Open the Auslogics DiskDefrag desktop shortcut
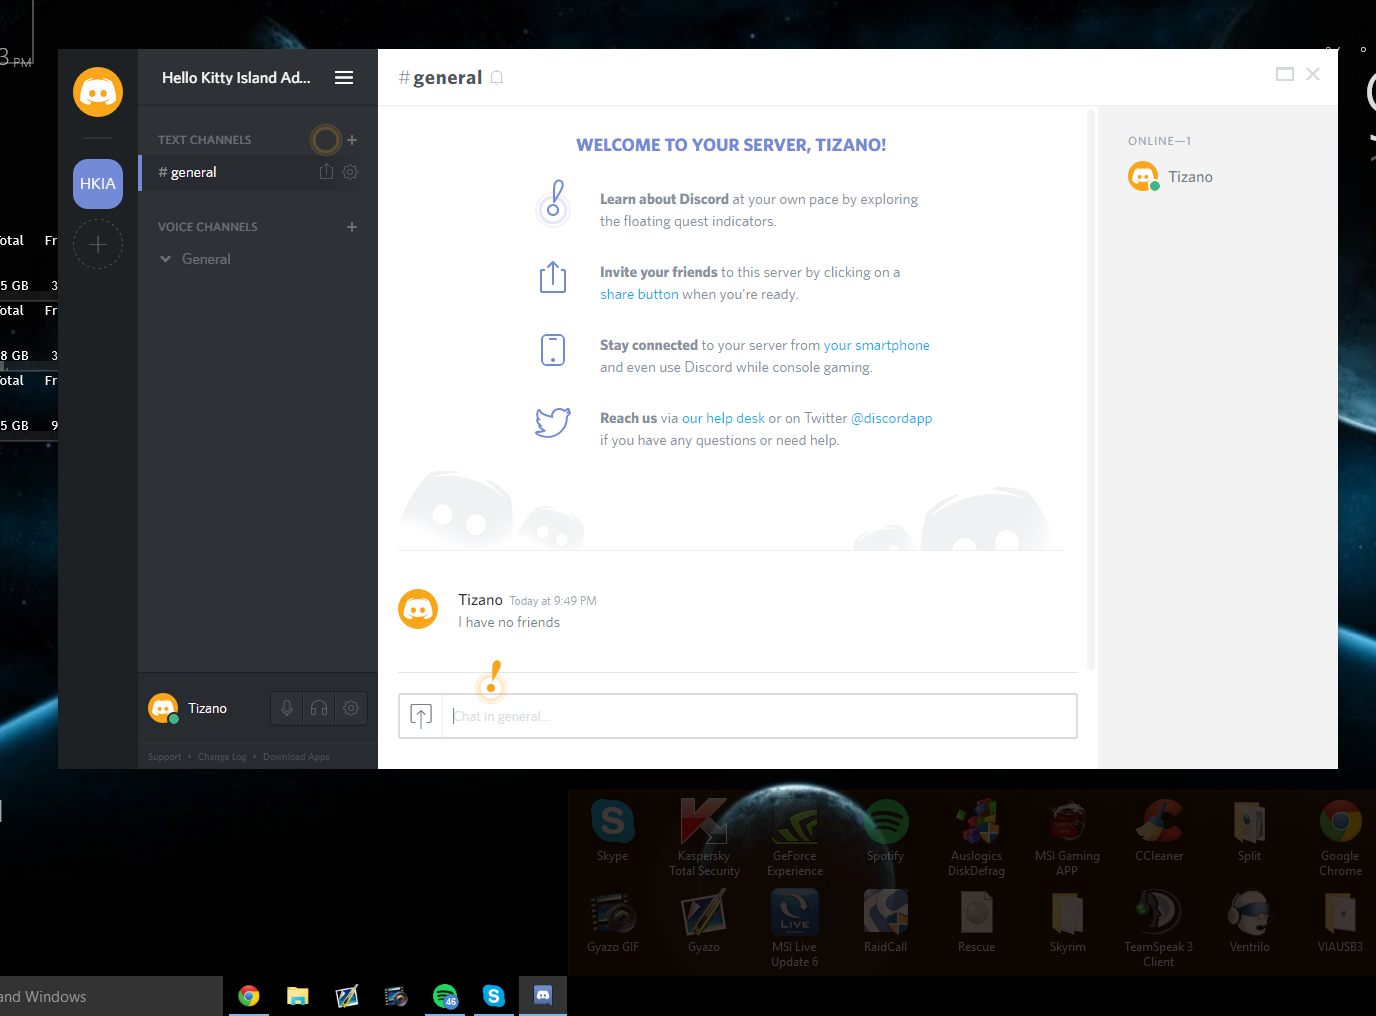 (977, 838)
